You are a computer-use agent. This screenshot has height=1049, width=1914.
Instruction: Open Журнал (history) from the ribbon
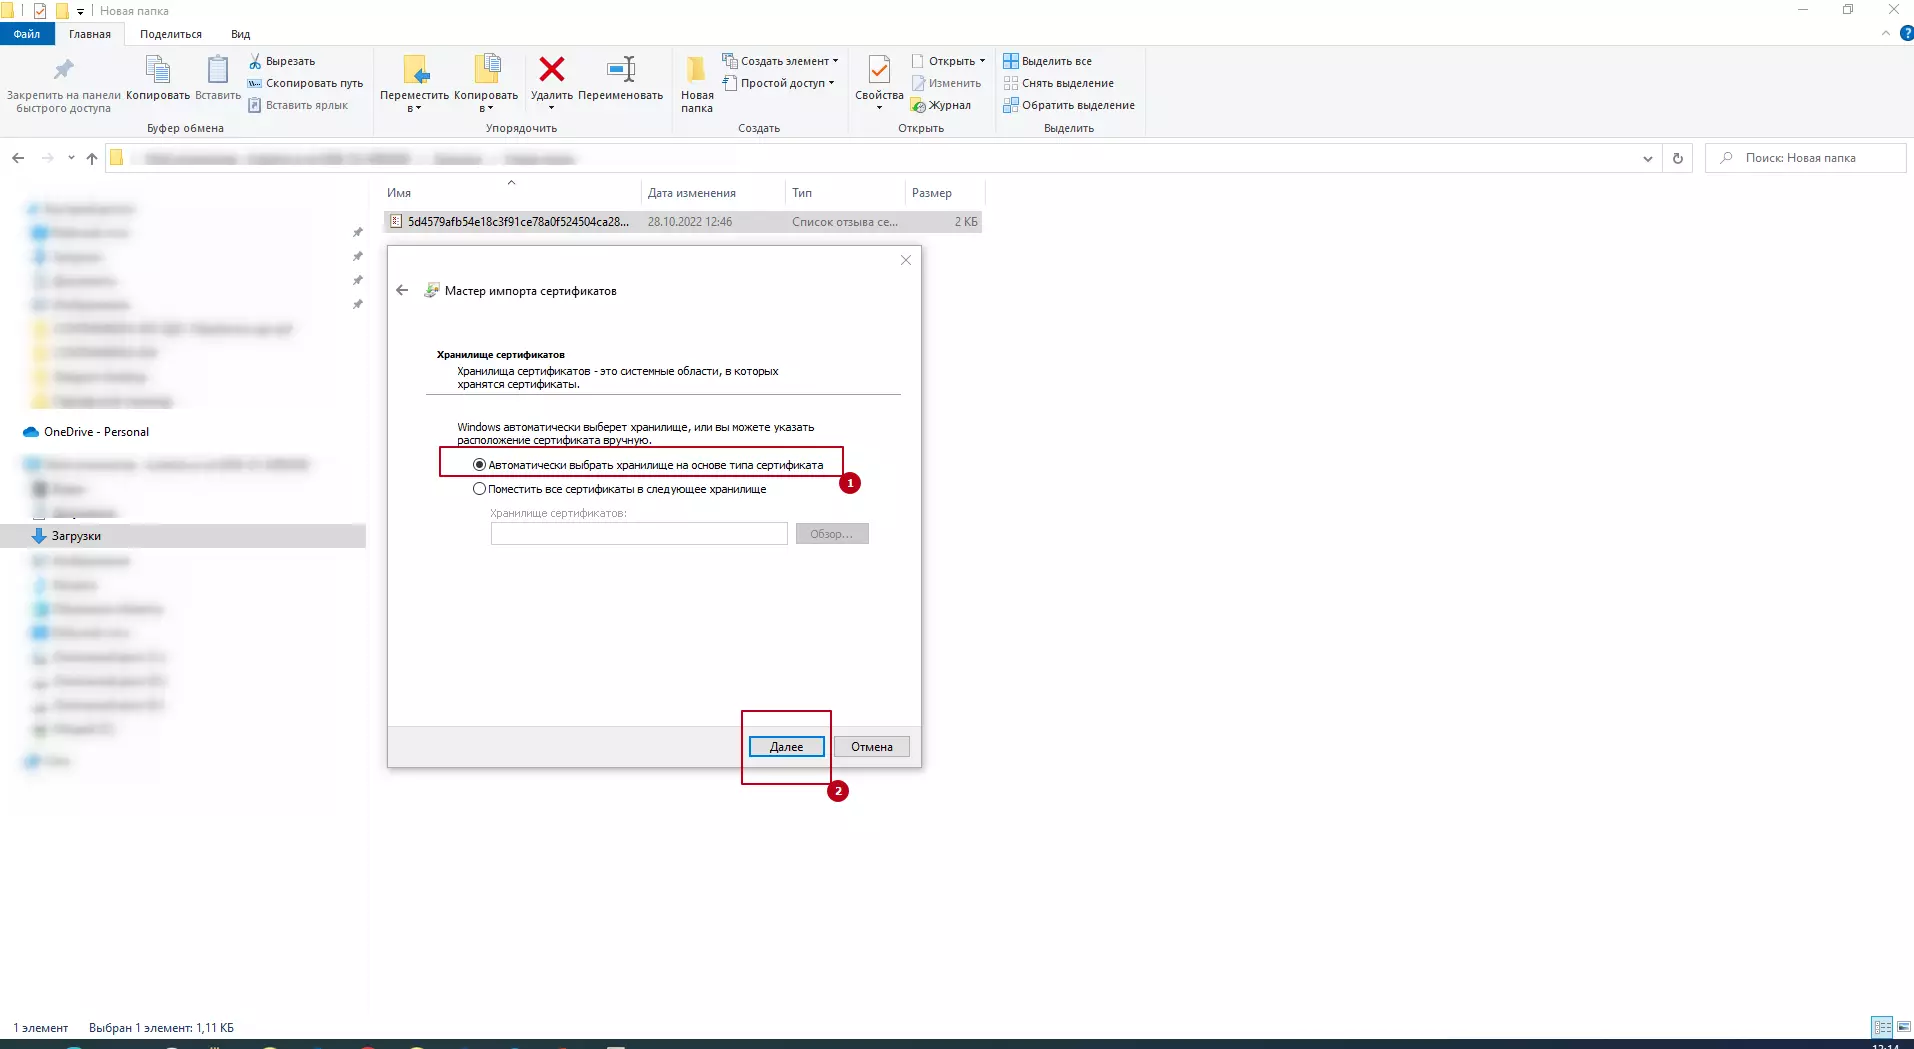pyautogui.click(x=941, y=105)
